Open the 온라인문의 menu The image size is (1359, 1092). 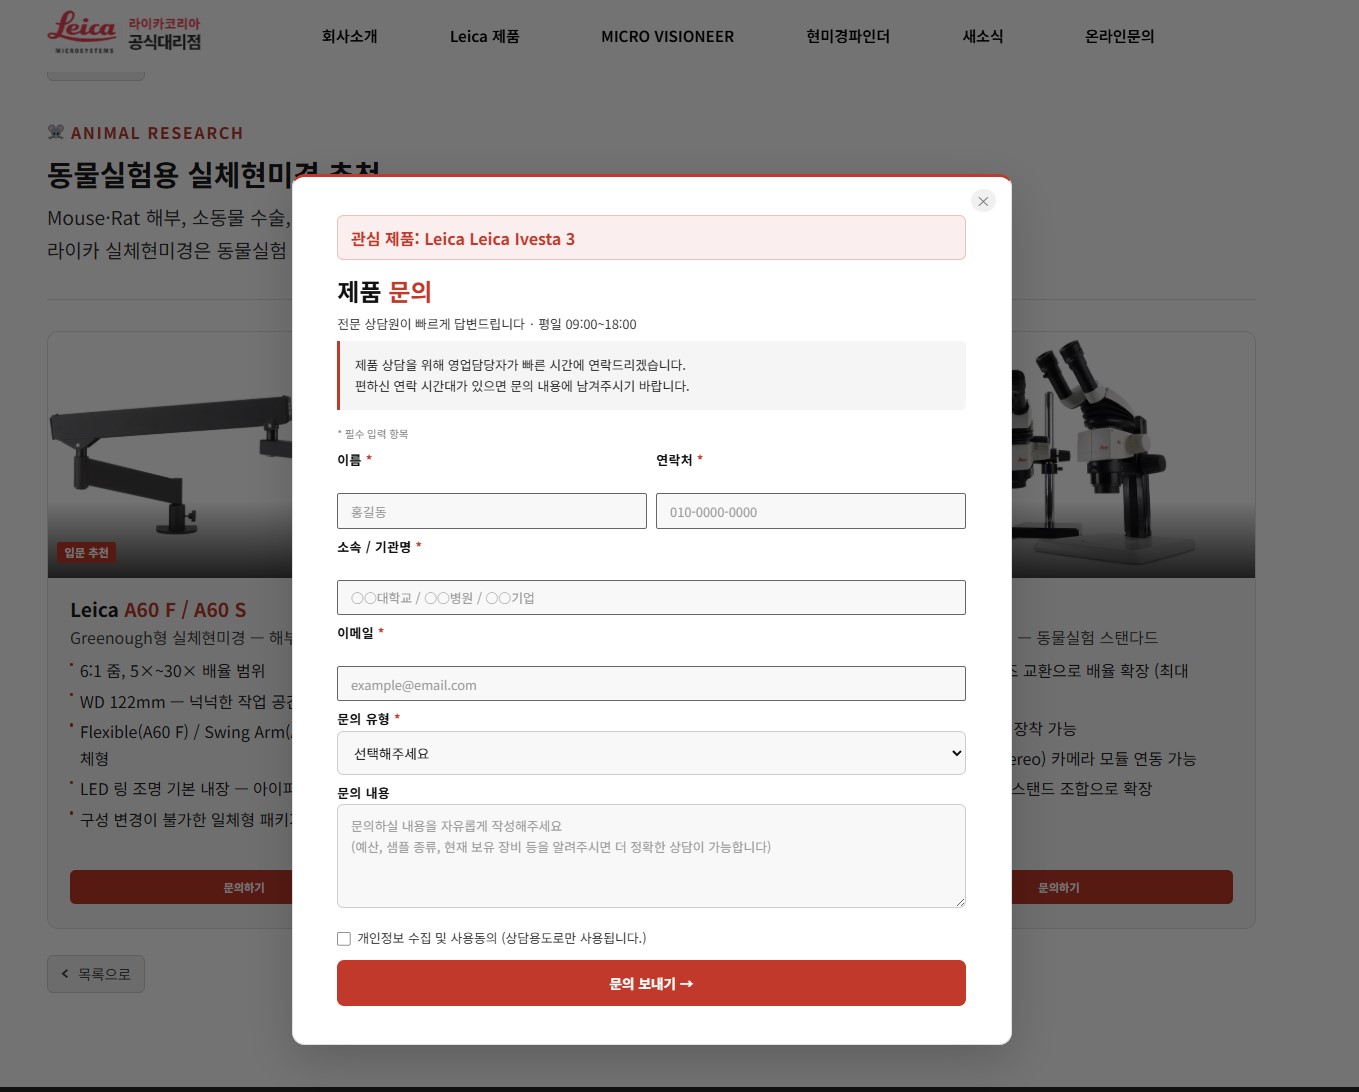(1120, 36)
